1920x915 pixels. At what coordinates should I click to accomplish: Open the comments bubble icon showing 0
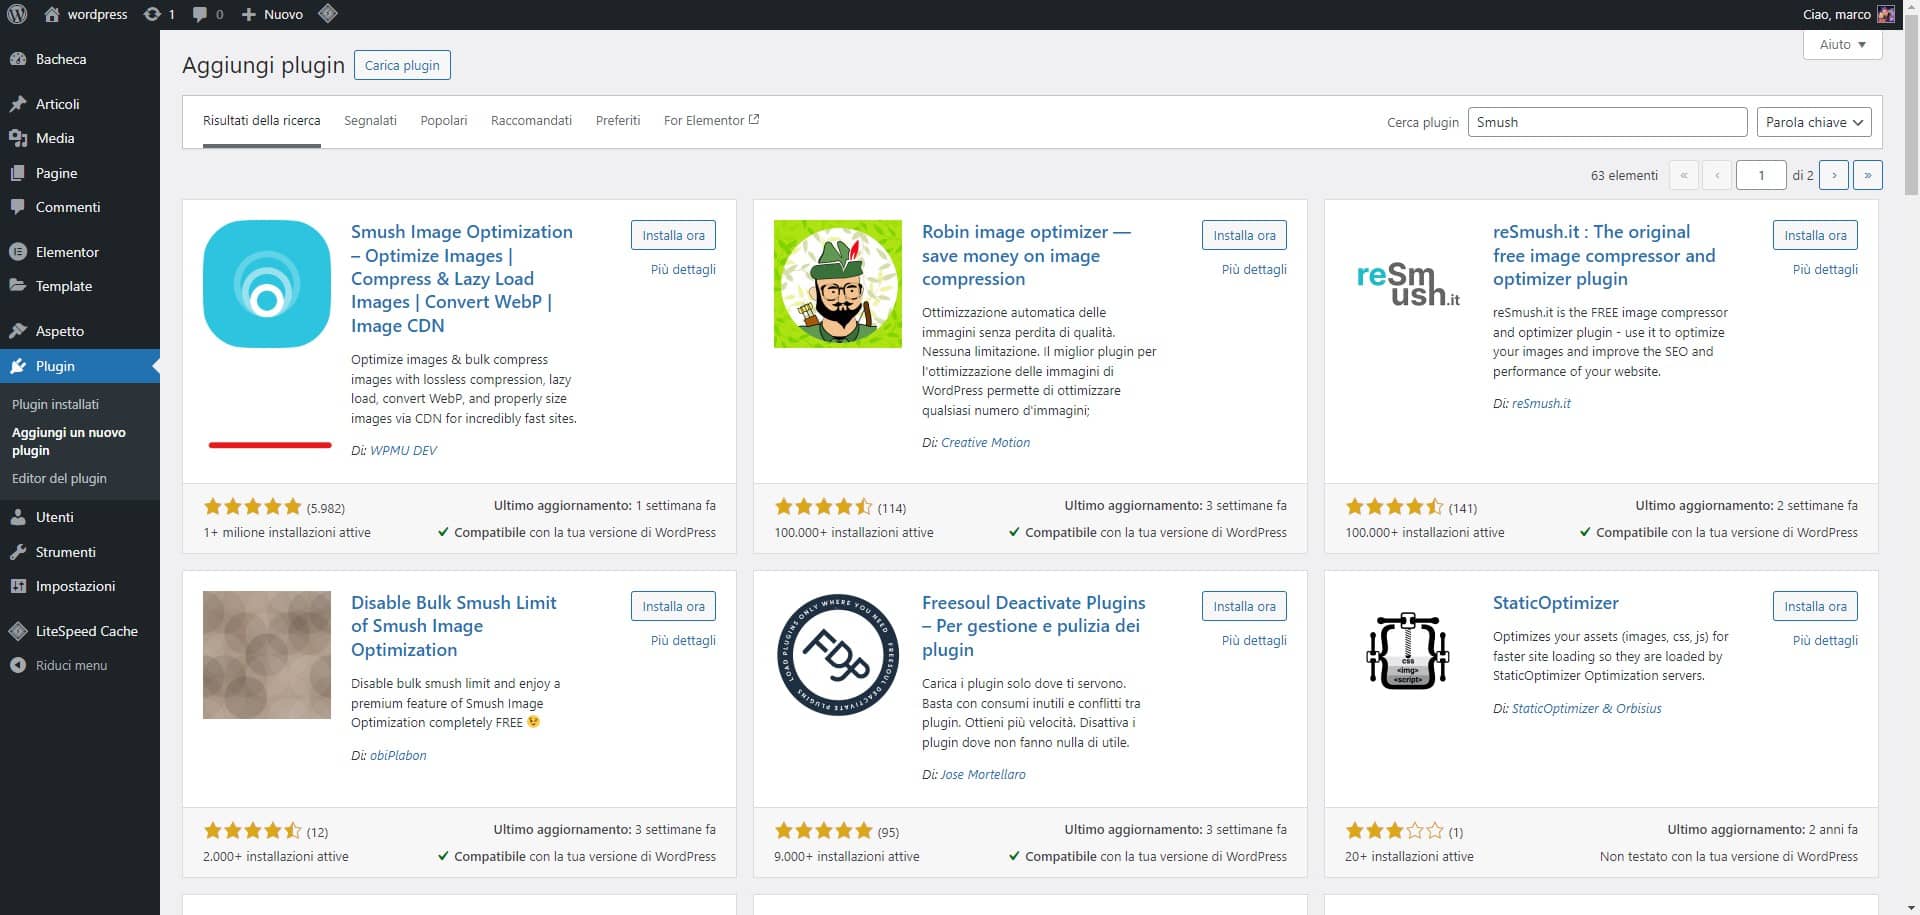pyautogui.click(x=208, y=14)
